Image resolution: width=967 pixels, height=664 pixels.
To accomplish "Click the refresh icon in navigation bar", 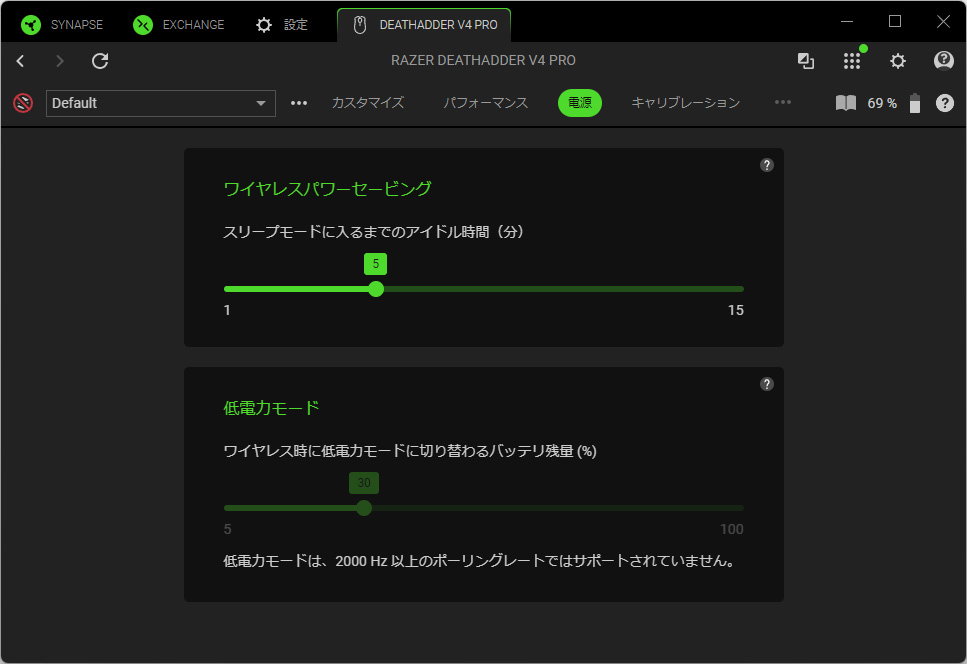I will tap(100, 61).
